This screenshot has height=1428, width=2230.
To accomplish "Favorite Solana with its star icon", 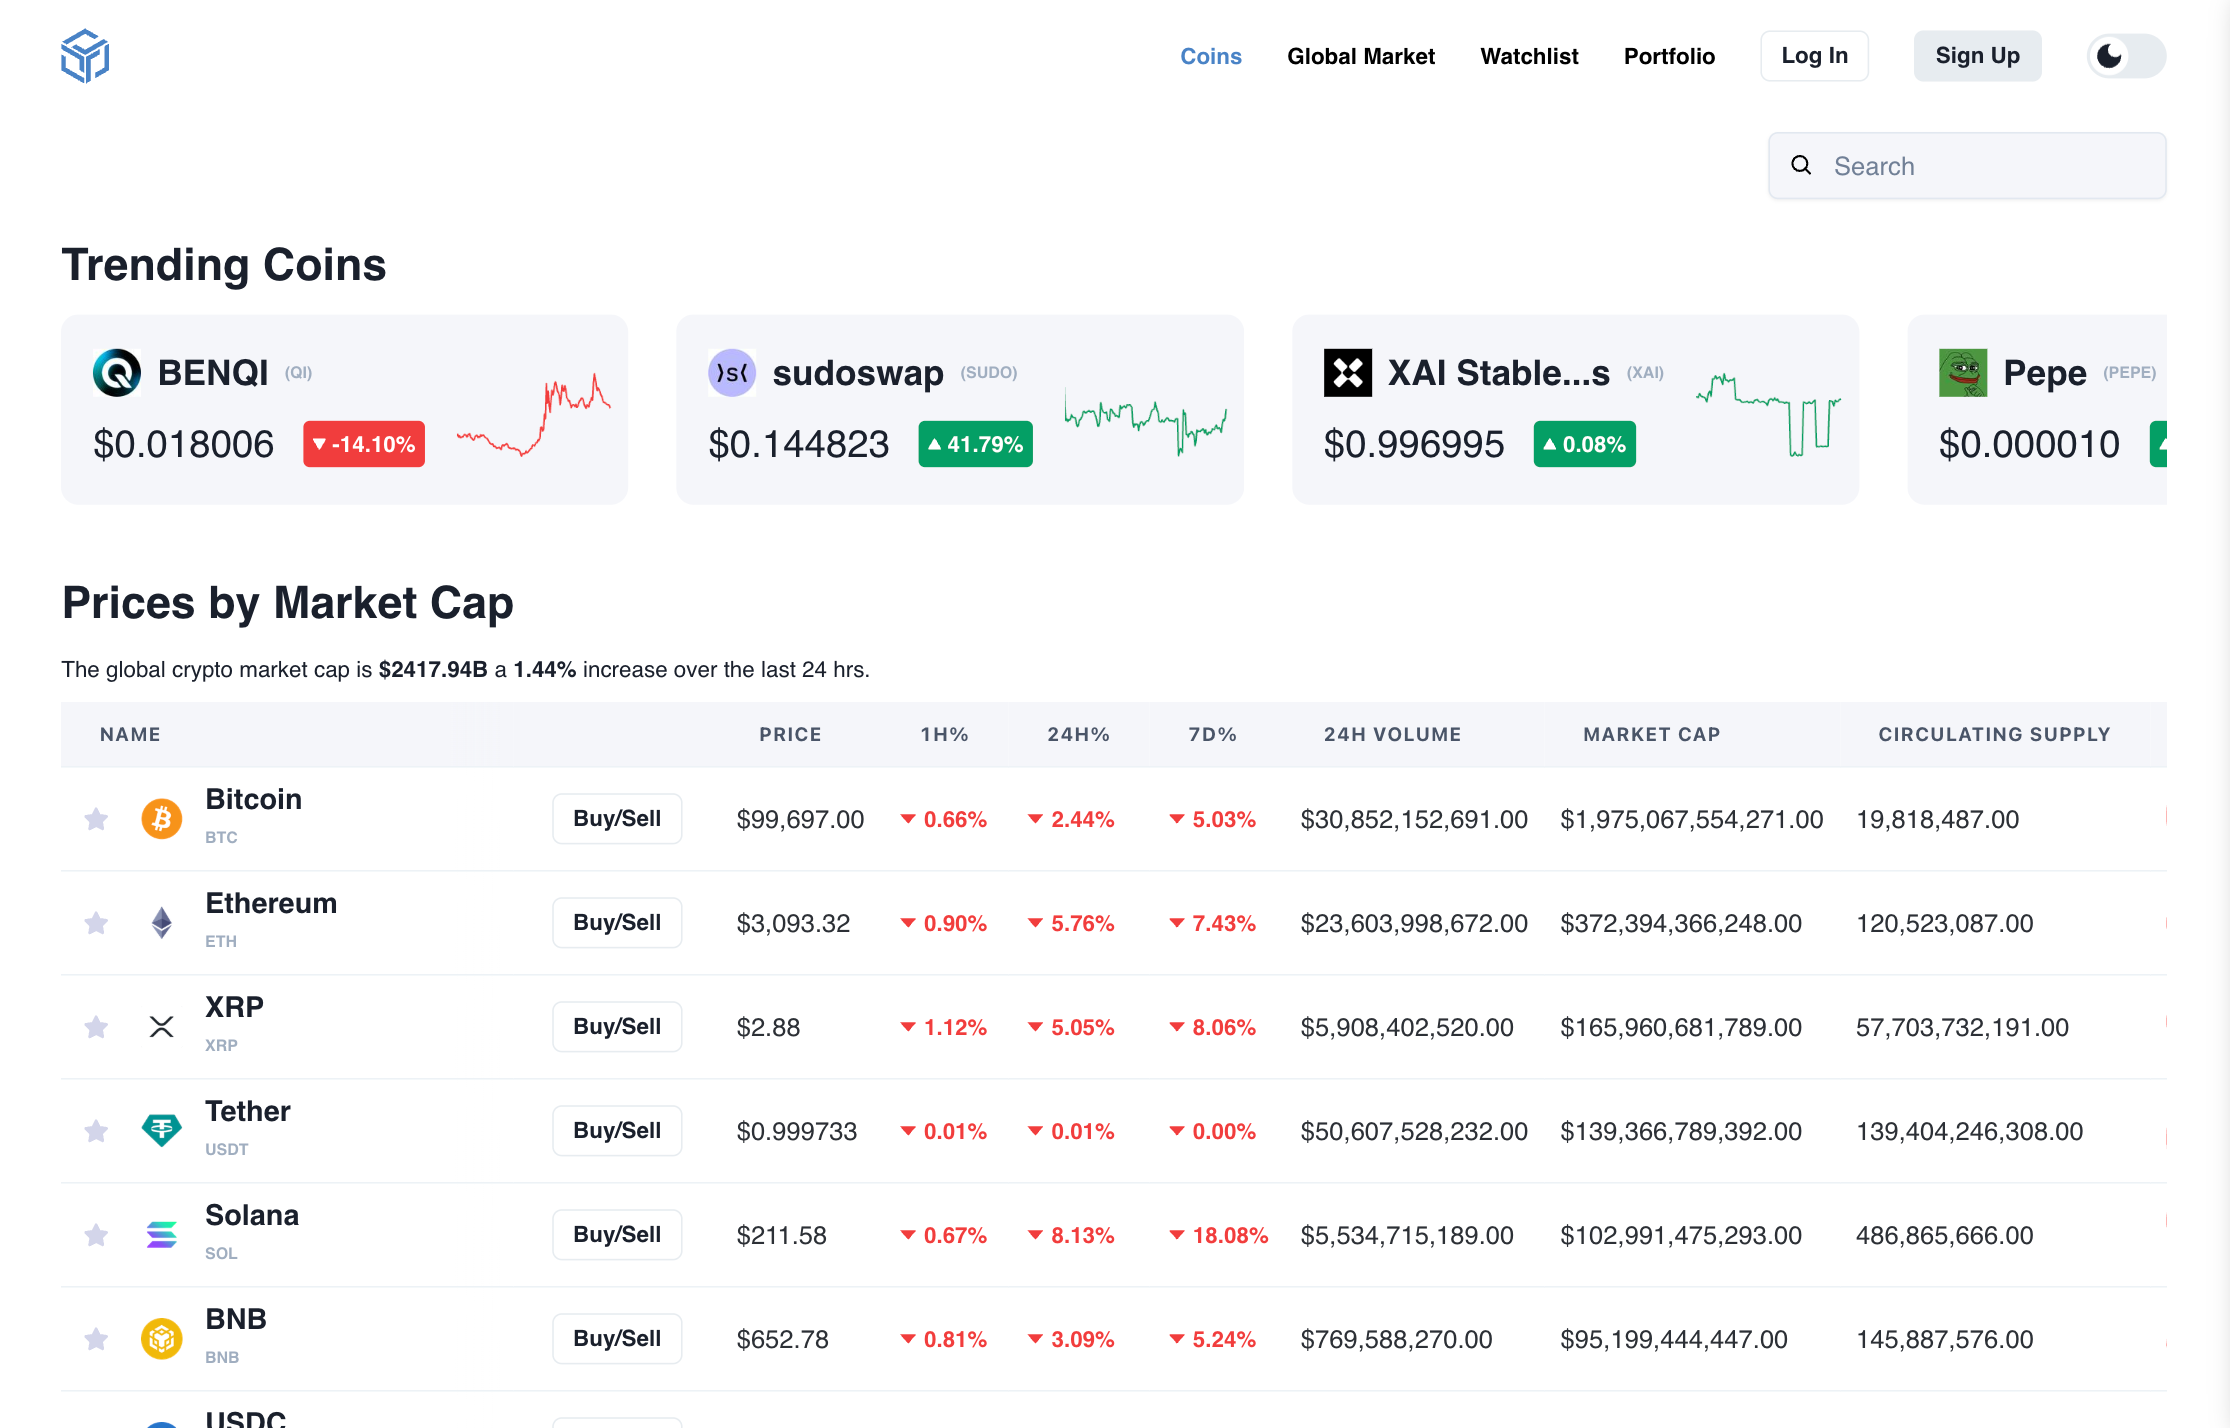I will click(x=96, y=1235).
